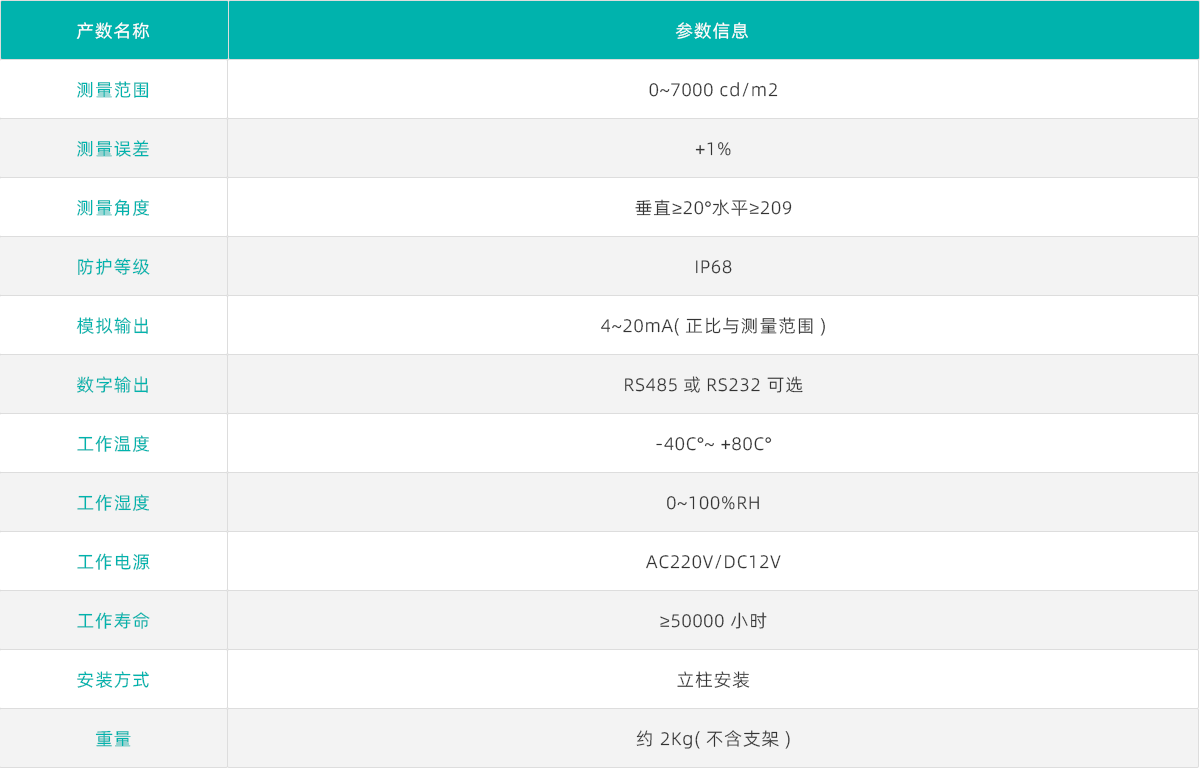1200x768 pixels.
Task: Select the 数字输出 label
Action: point(113,385)
